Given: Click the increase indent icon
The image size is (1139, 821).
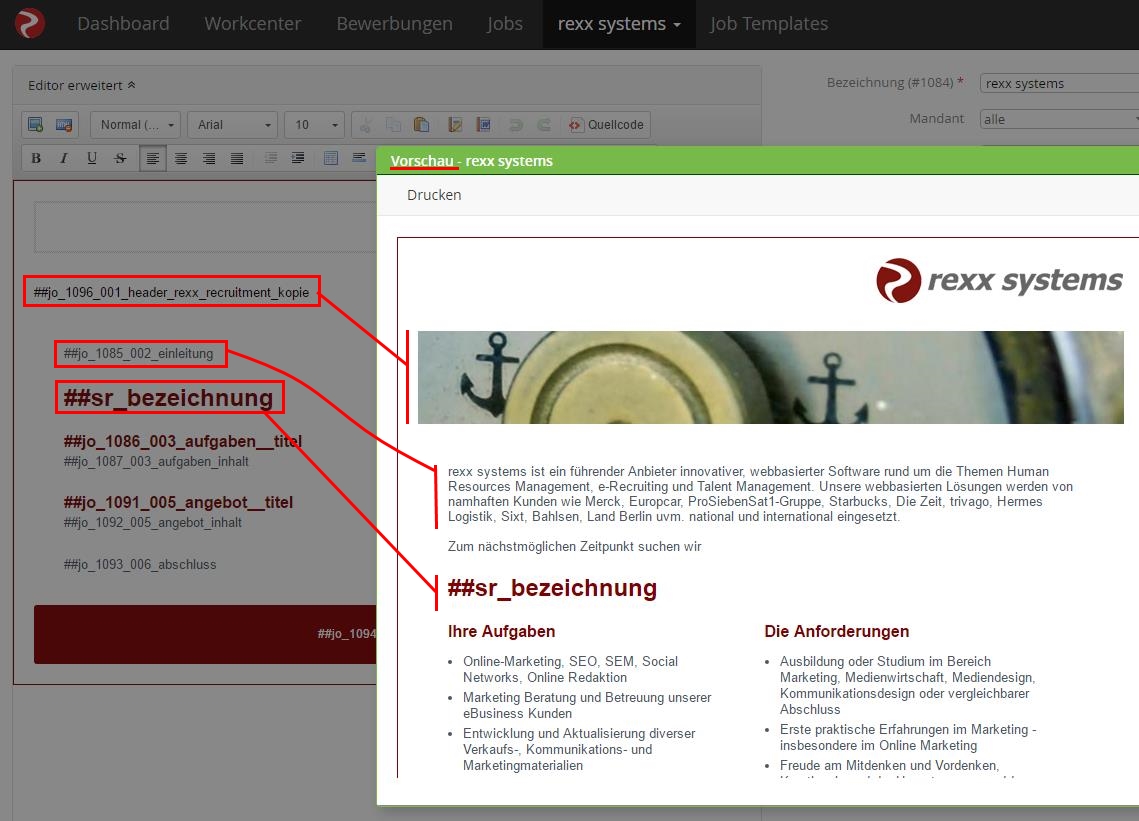Looking at the screenshot, I should (298, 158).
